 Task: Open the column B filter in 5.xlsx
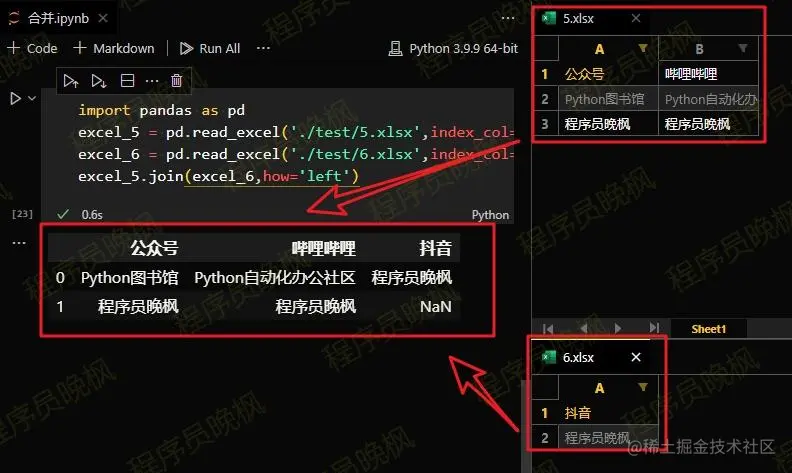(742, 49)
